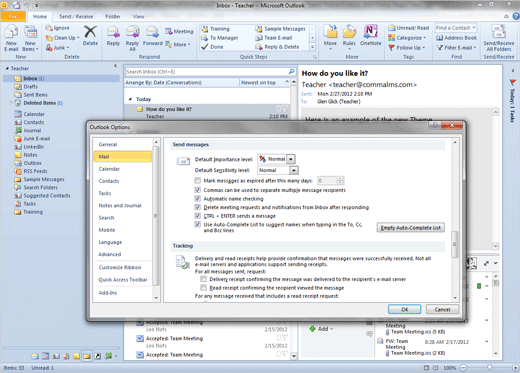Click the zoom slider in status bar
Image resolution: width=520 pixels, height=373 pixels.
tap(489, 367)
